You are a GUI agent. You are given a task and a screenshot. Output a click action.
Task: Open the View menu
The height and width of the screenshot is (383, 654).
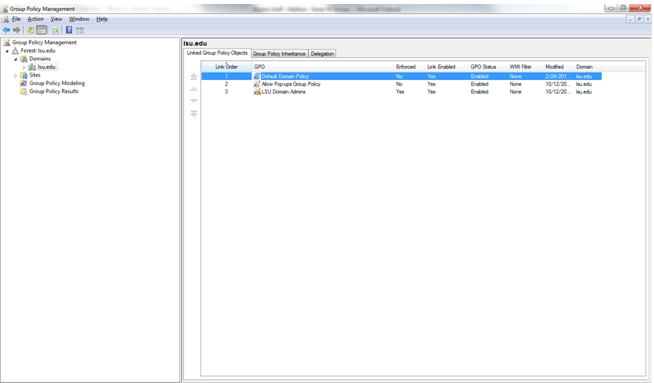(56, 19)
